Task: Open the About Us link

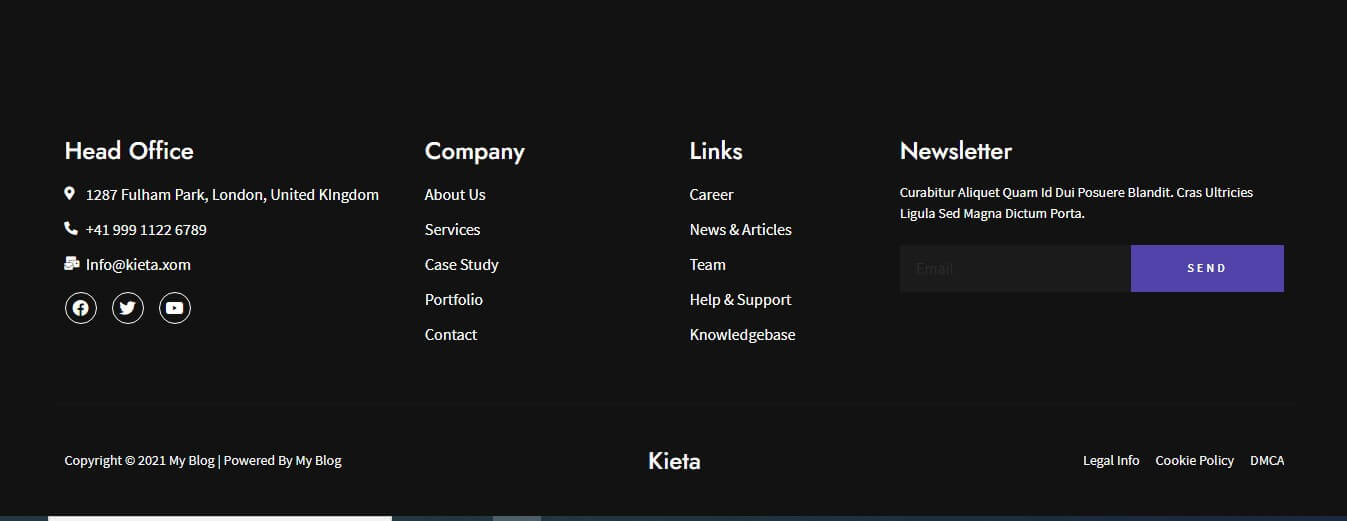Action: [455, 195]
